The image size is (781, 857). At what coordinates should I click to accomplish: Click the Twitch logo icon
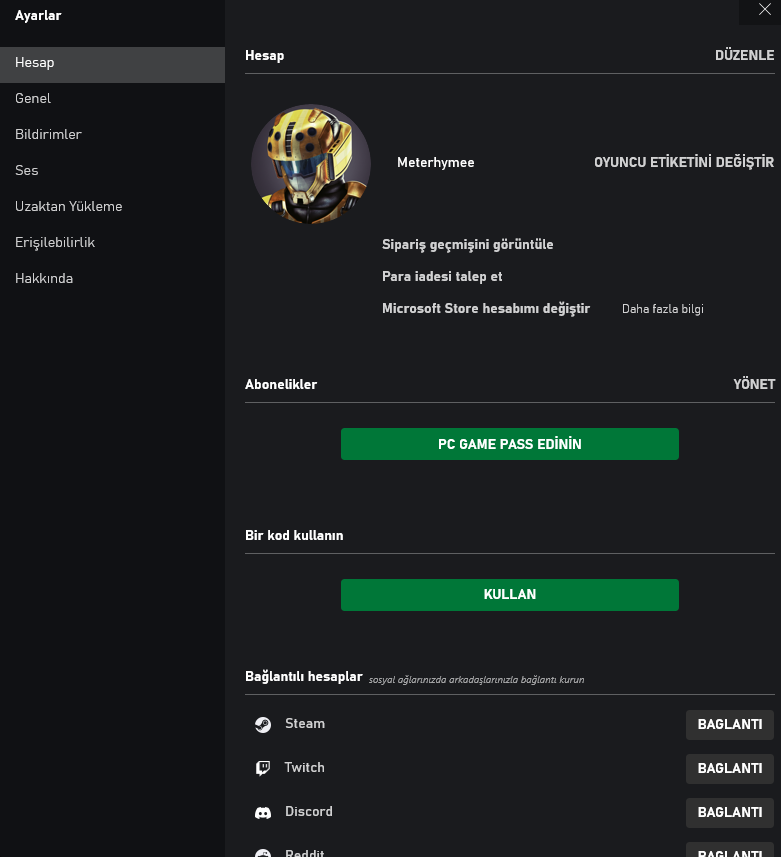click(x=263, y=768)
